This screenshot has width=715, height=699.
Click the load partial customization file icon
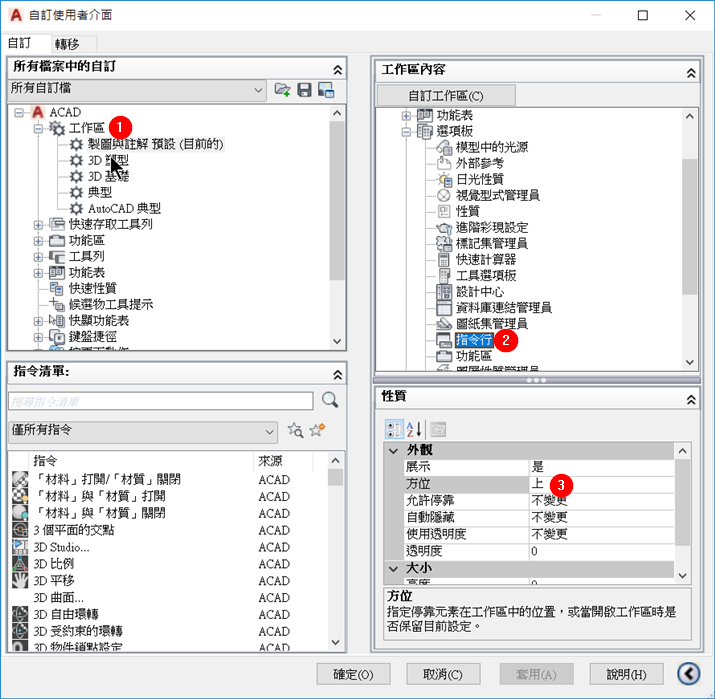282,89
